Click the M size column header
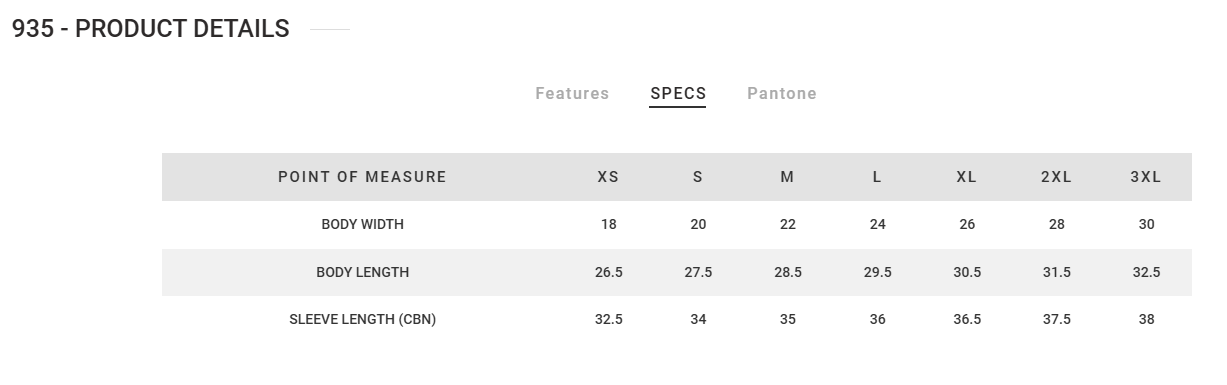Screen dimensions: 1227x385 [x=787, y=177]
